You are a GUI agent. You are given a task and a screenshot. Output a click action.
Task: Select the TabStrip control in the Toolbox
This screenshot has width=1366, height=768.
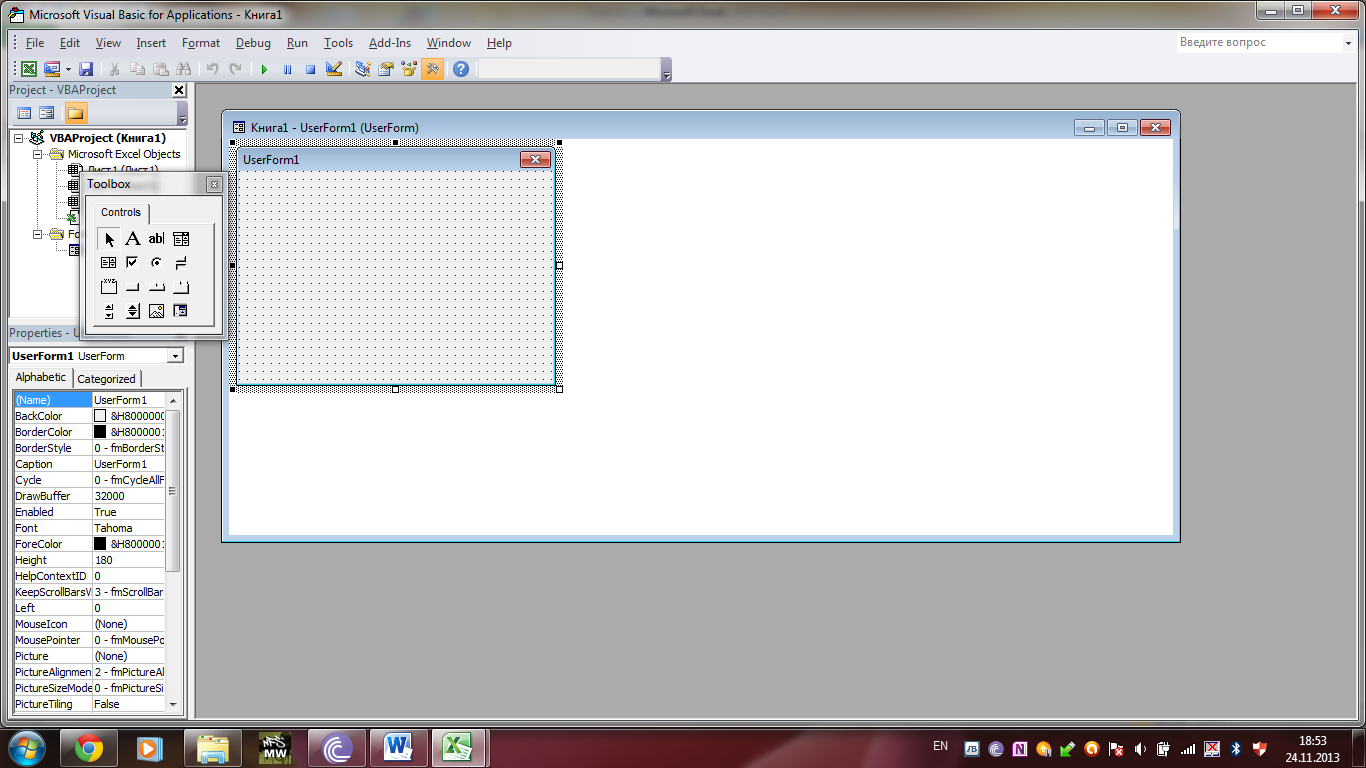pos(156,287)
